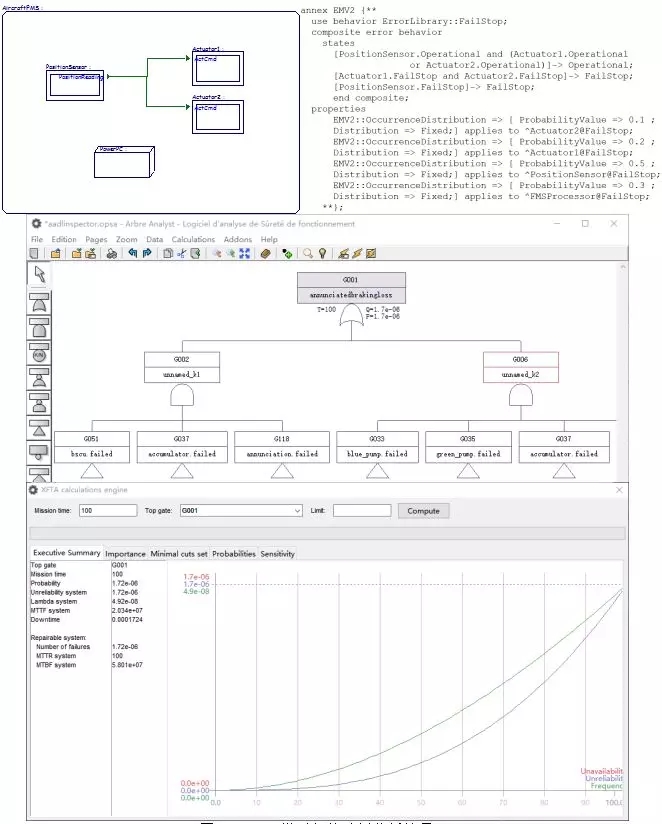Select the G002 unnamed_k1 gate box

coord(182,367)
